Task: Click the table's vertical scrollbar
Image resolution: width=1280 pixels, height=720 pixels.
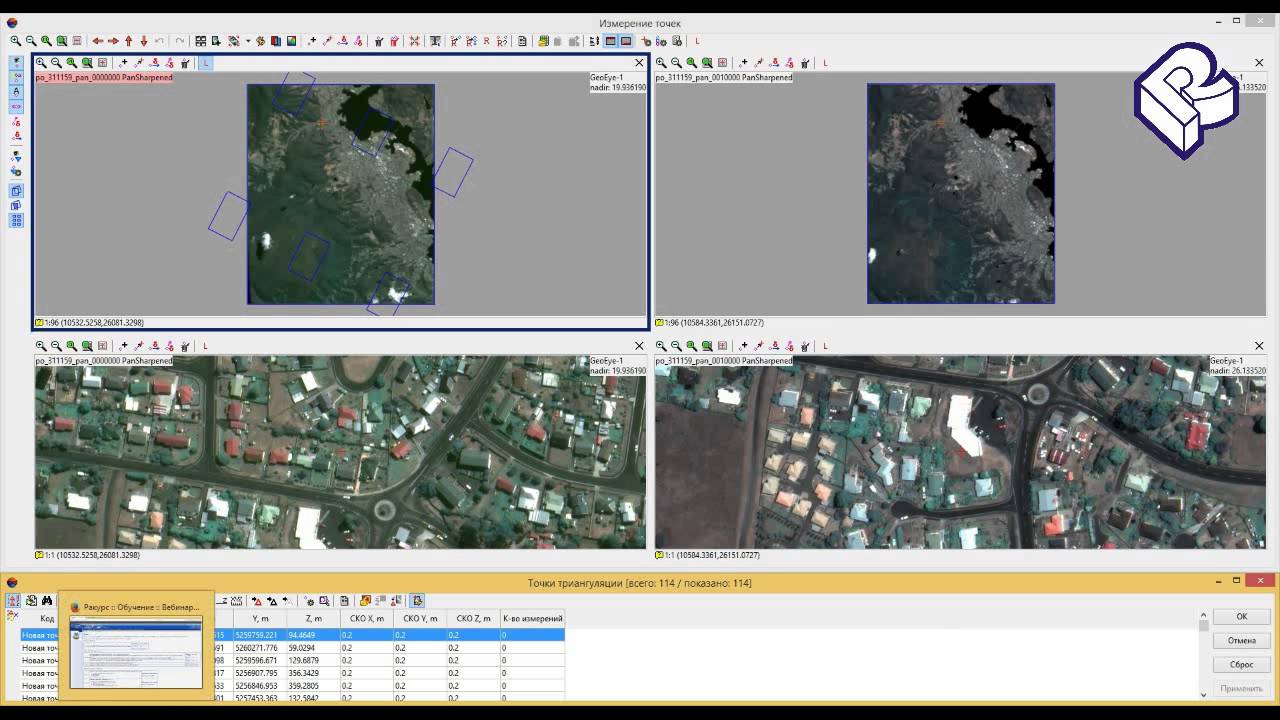Action: click(x=1203, y=654)
